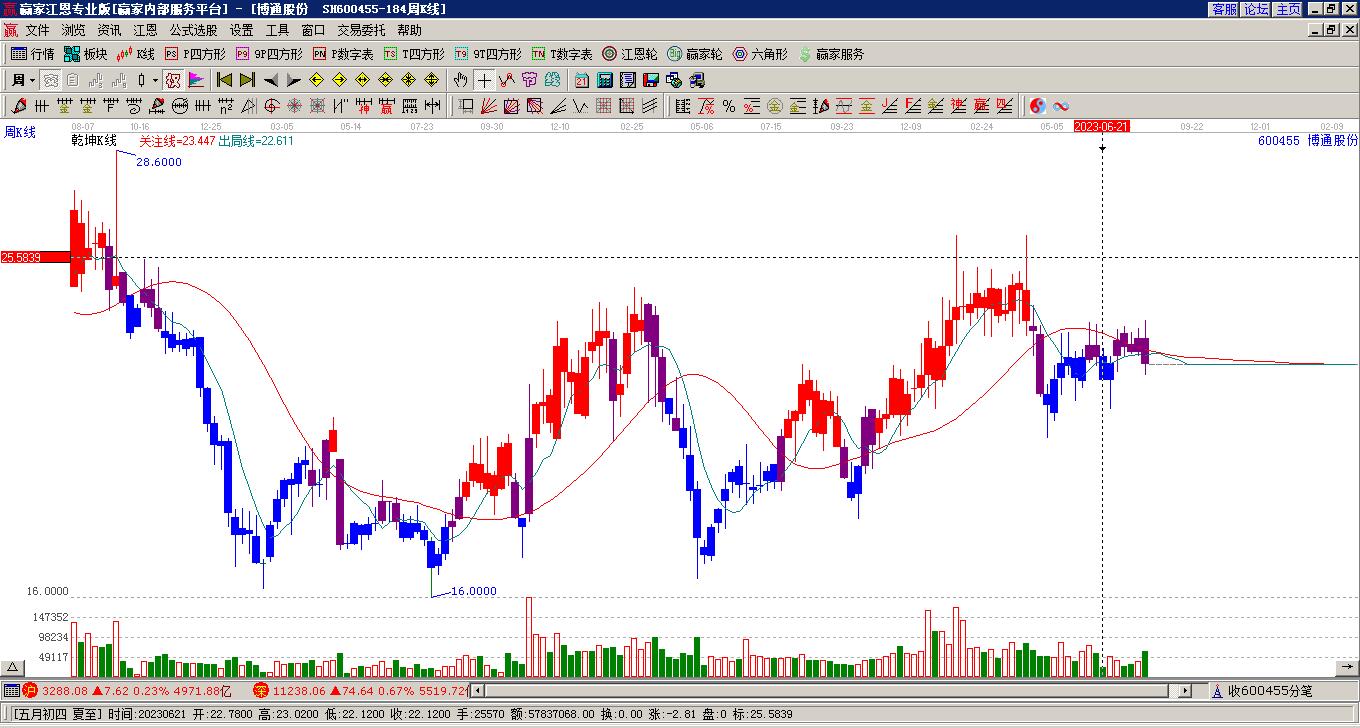Open the 9T四方形 tool

488,54
